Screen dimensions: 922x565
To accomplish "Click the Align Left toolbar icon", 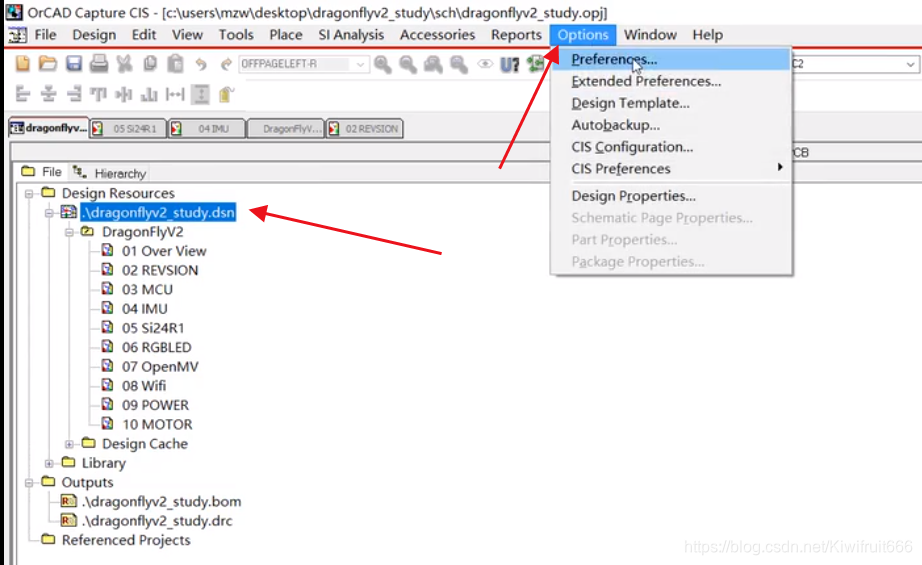I will [x=22, y=94].
